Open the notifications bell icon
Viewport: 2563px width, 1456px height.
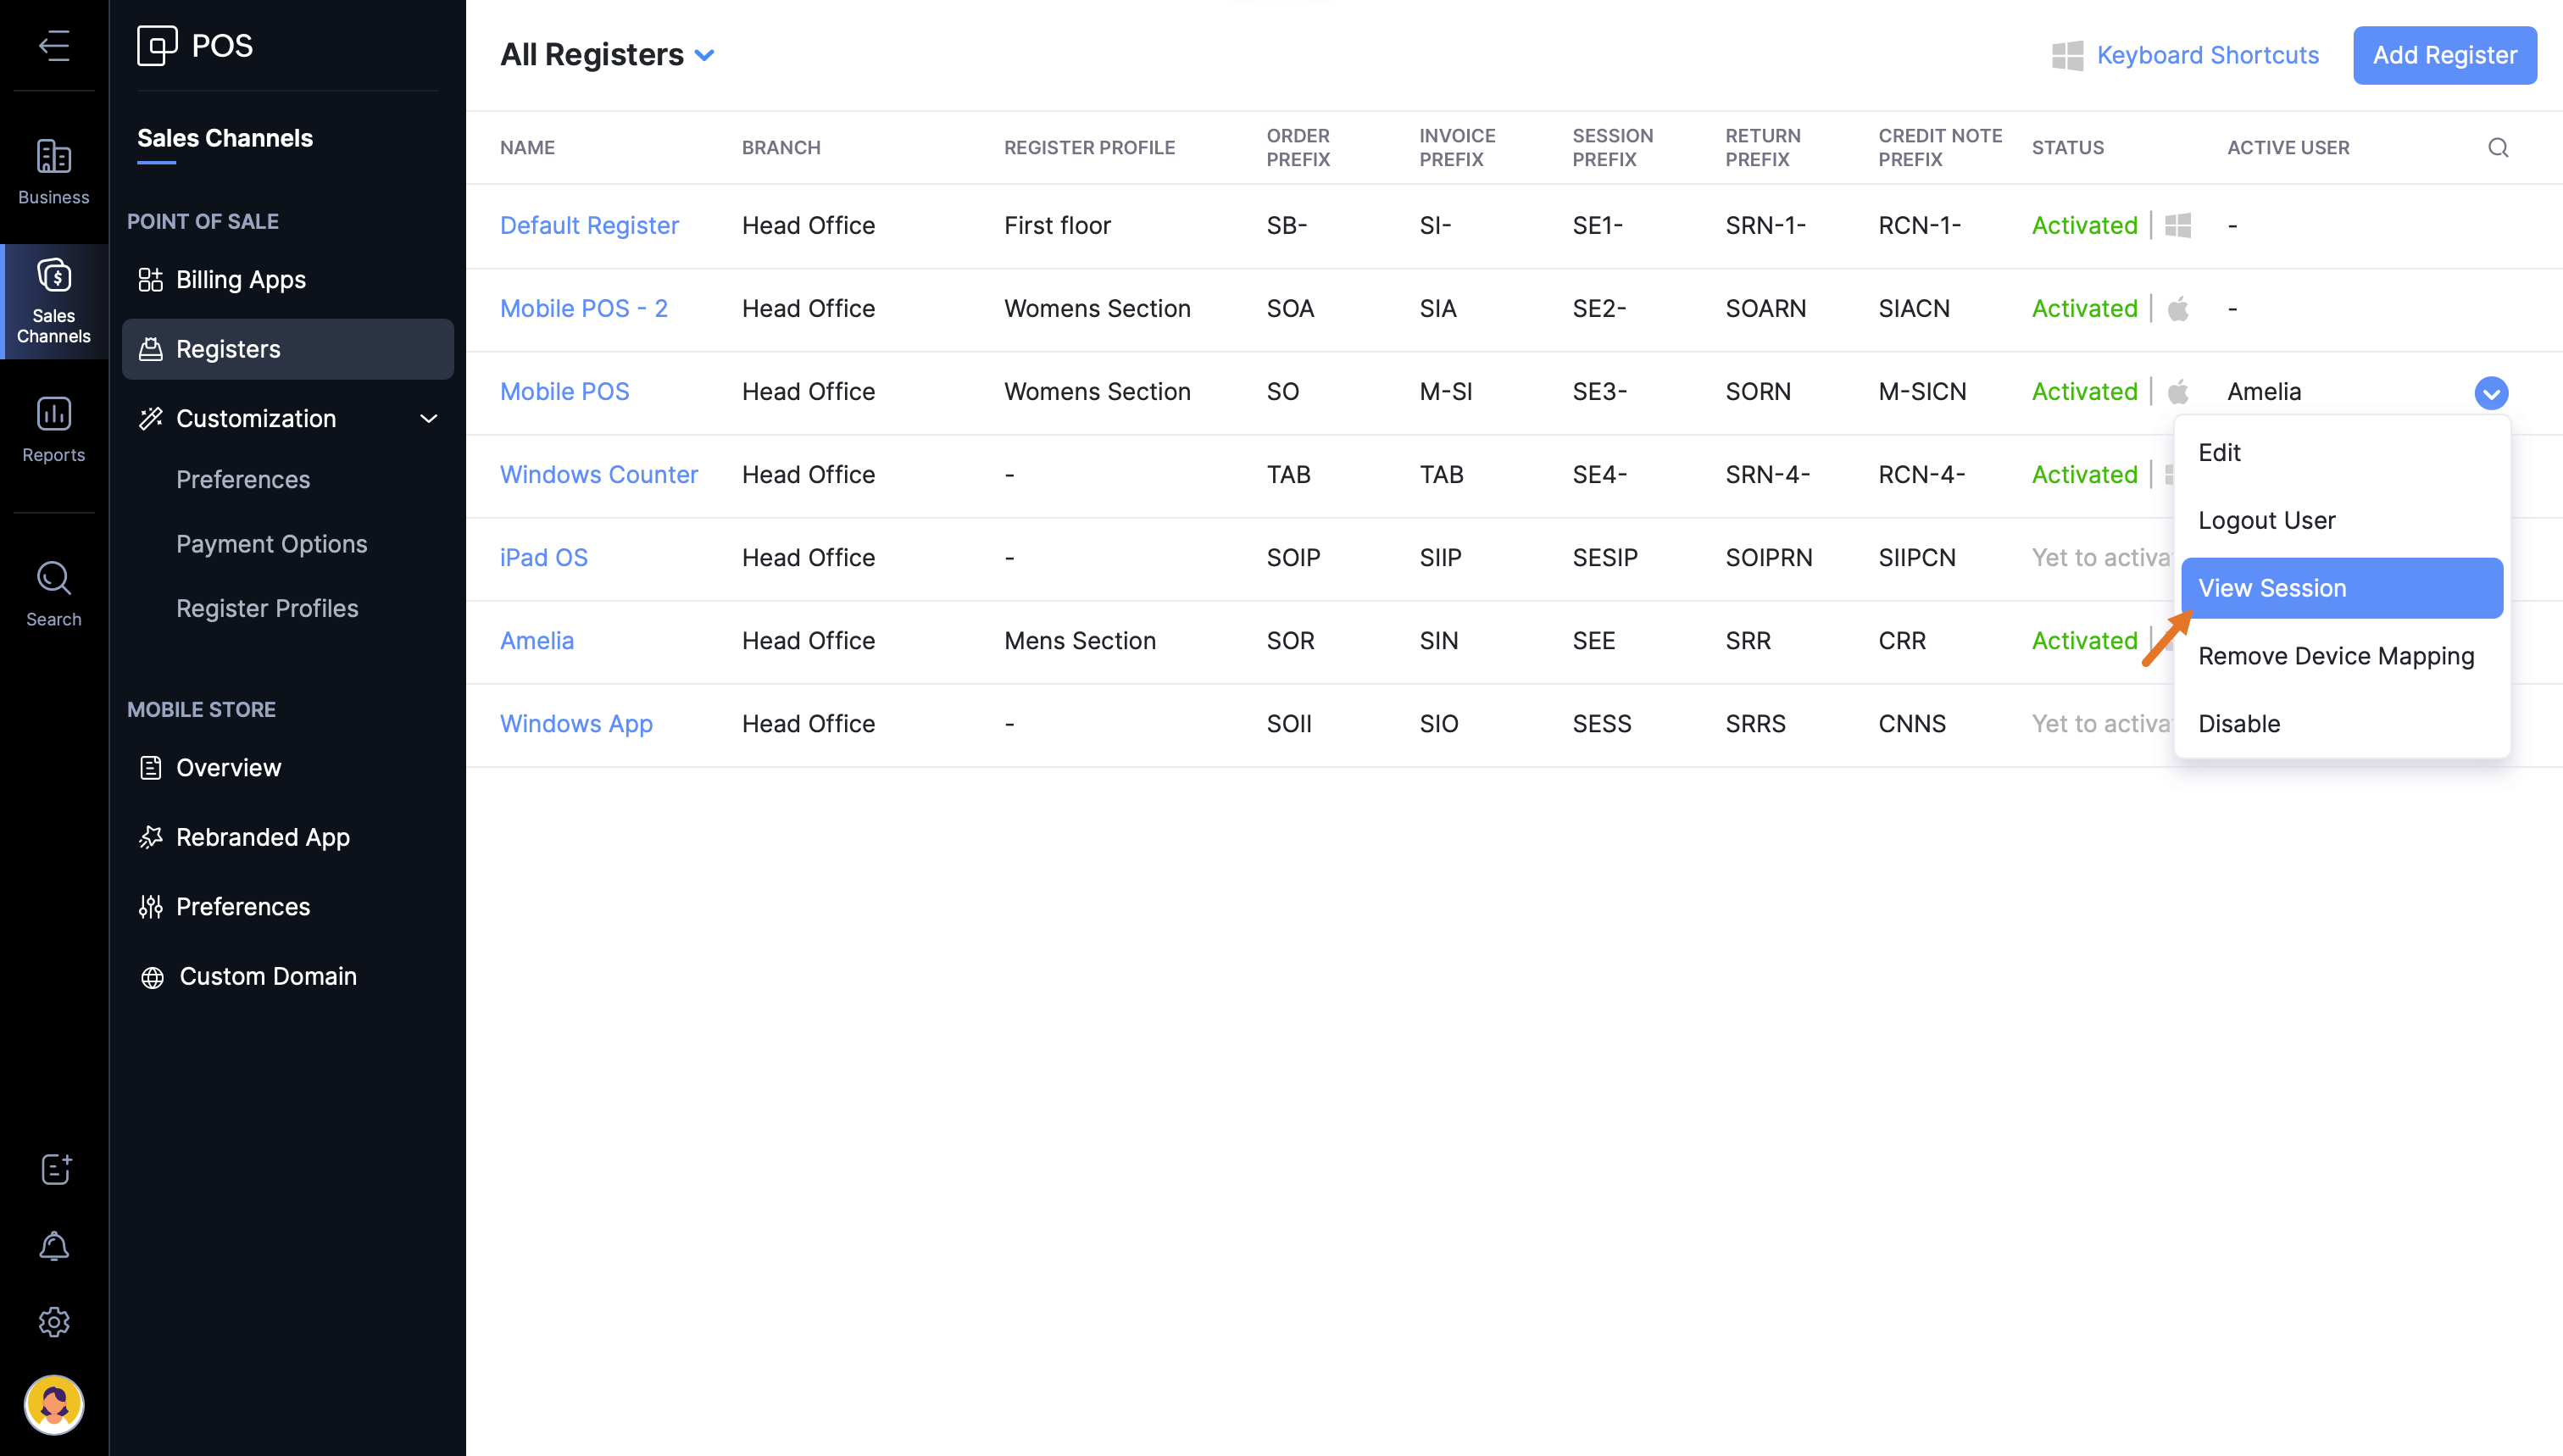(54, 1246)
